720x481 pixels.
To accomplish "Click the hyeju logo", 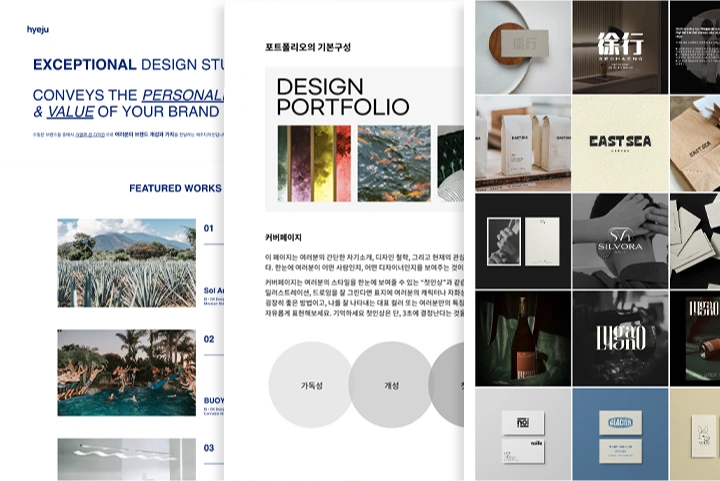I will click(x=38, y=30).
